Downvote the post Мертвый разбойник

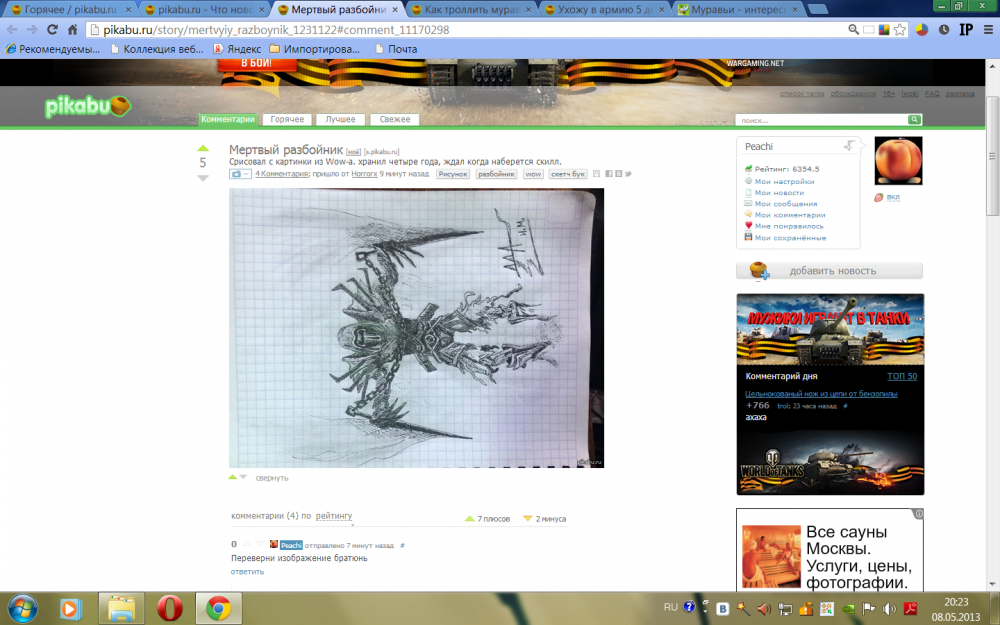coord(203,178)
